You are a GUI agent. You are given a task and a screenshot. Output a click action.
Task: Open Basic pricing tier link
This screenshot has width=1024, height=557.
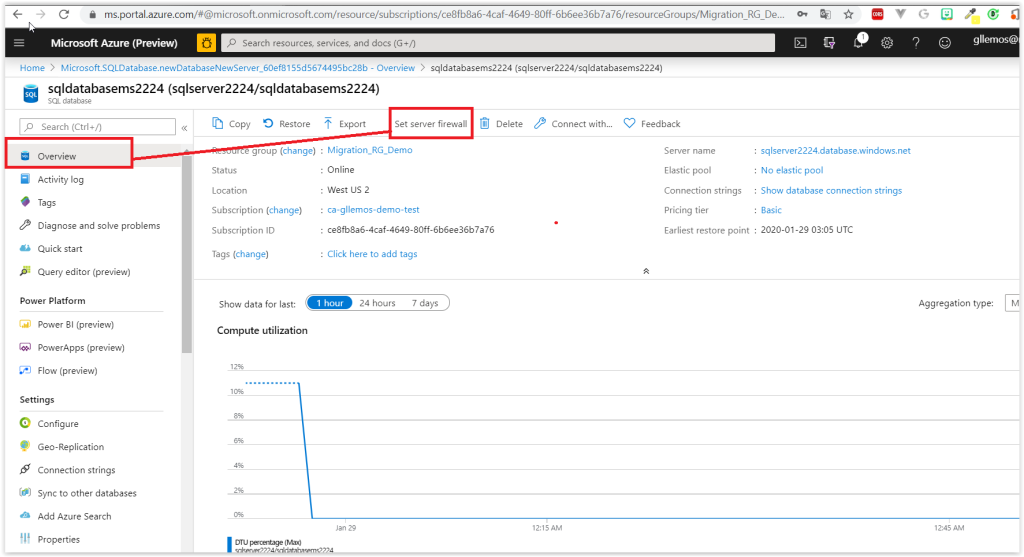click(x=771, y=210)
